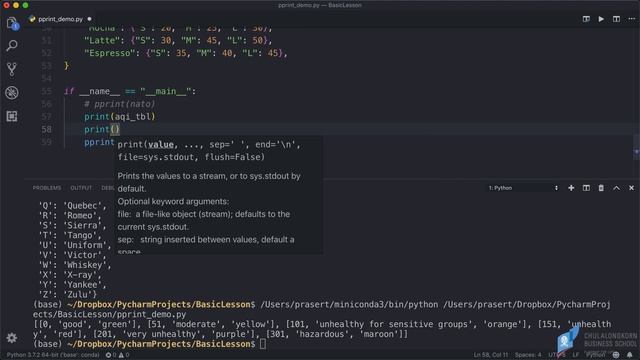Click the "'Z': 'Zulu'}" terminal row
640x360 pixels.
pos(67,295)
